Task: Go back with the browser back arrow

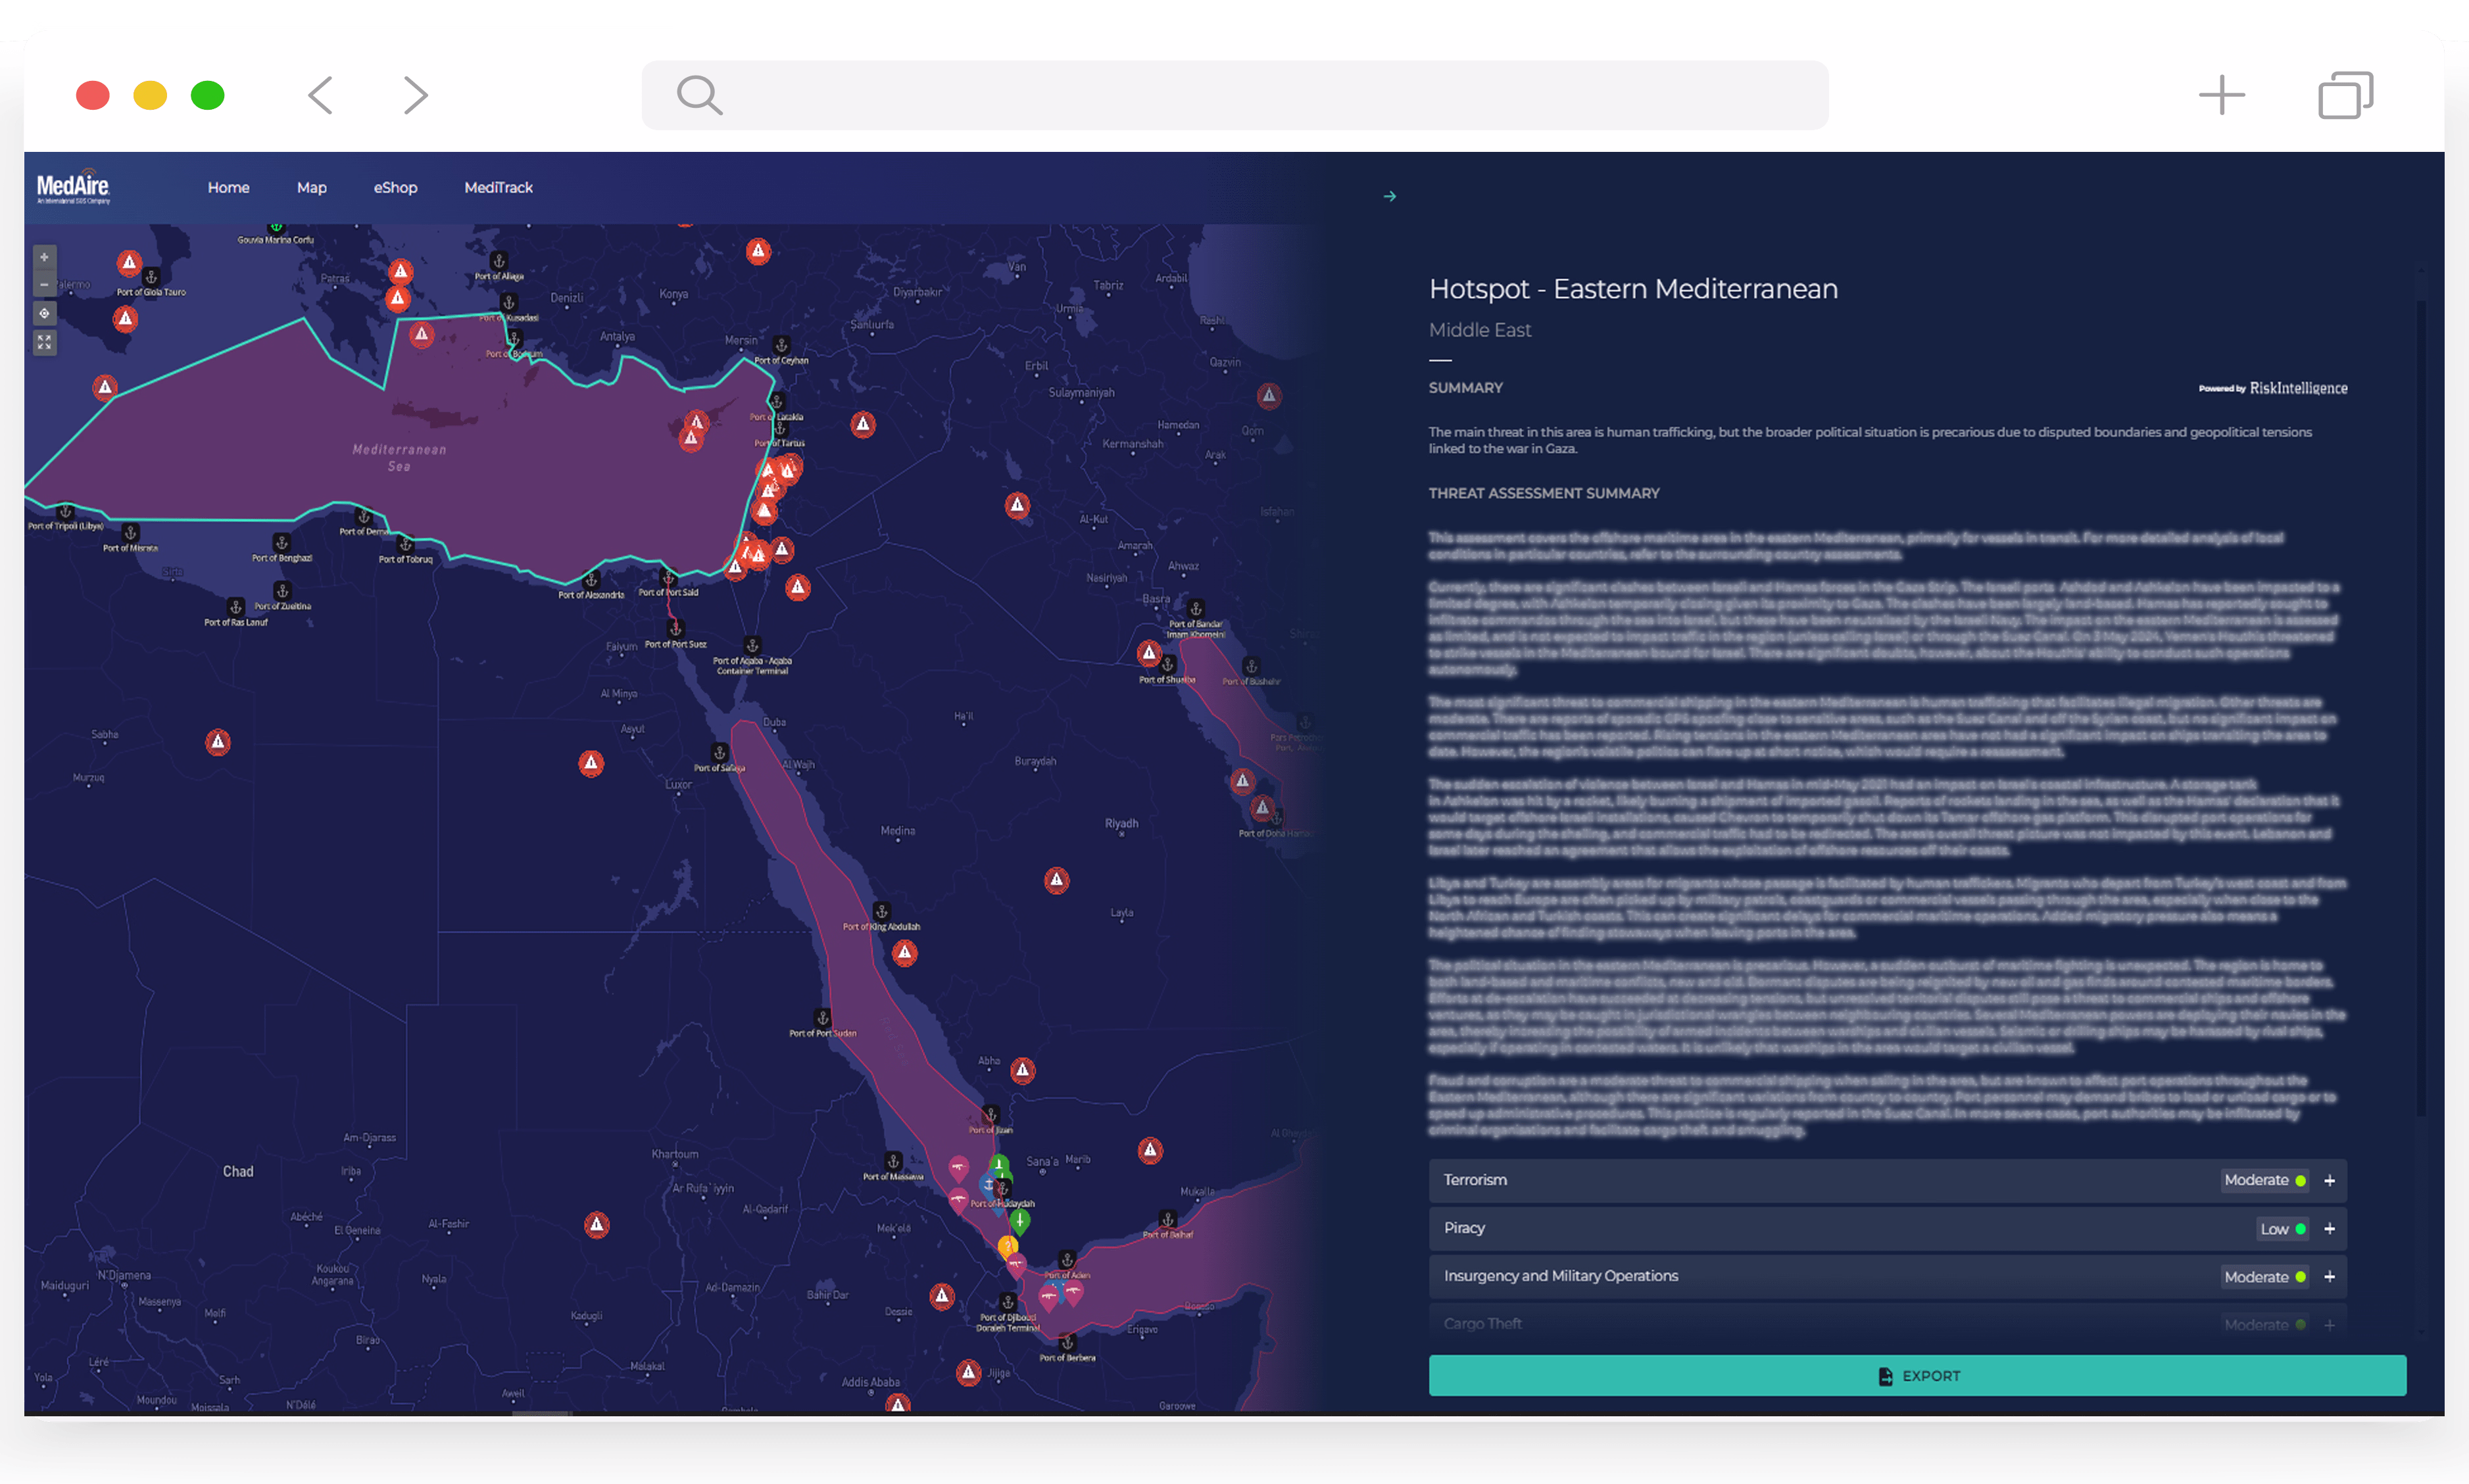Action: 320,96
